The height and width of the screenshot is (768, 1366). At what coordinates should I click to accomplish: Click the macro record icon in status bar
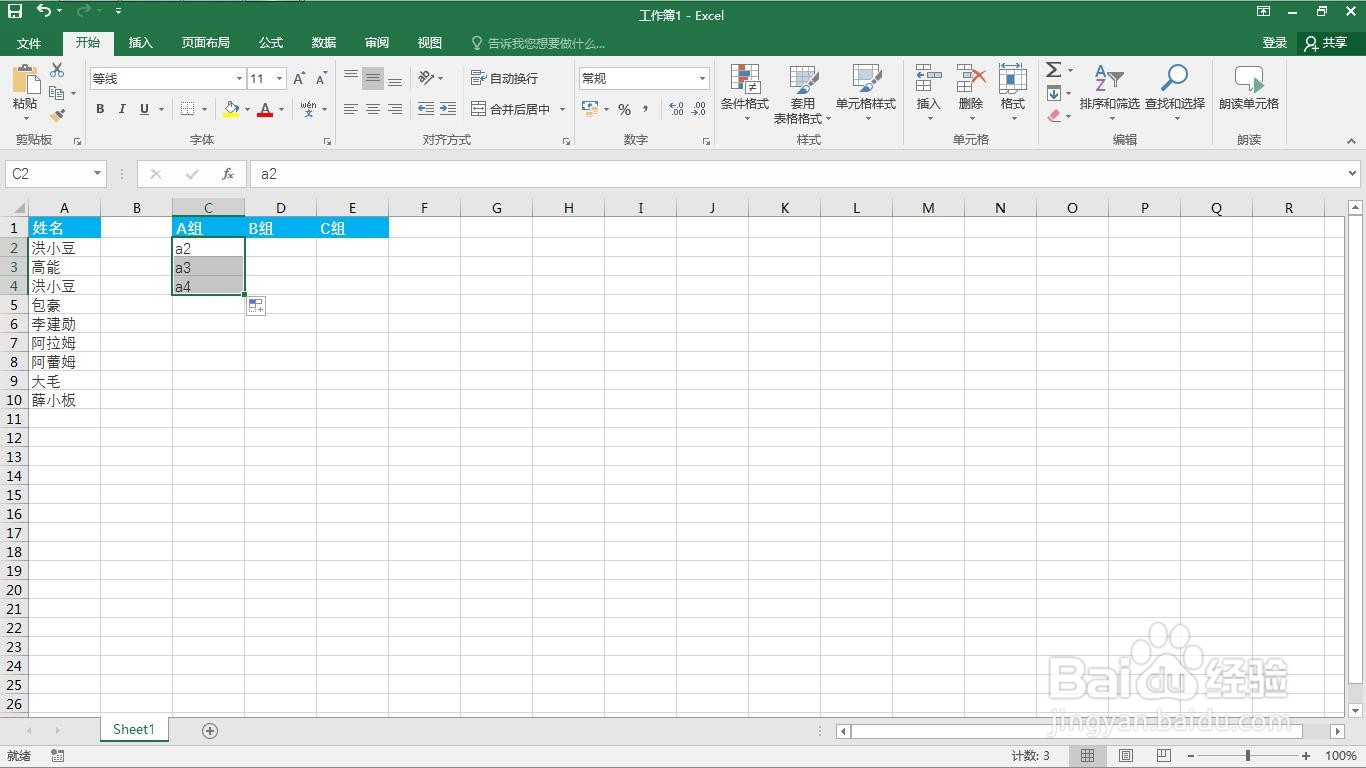pyautogui.click(x=57, y=756)
